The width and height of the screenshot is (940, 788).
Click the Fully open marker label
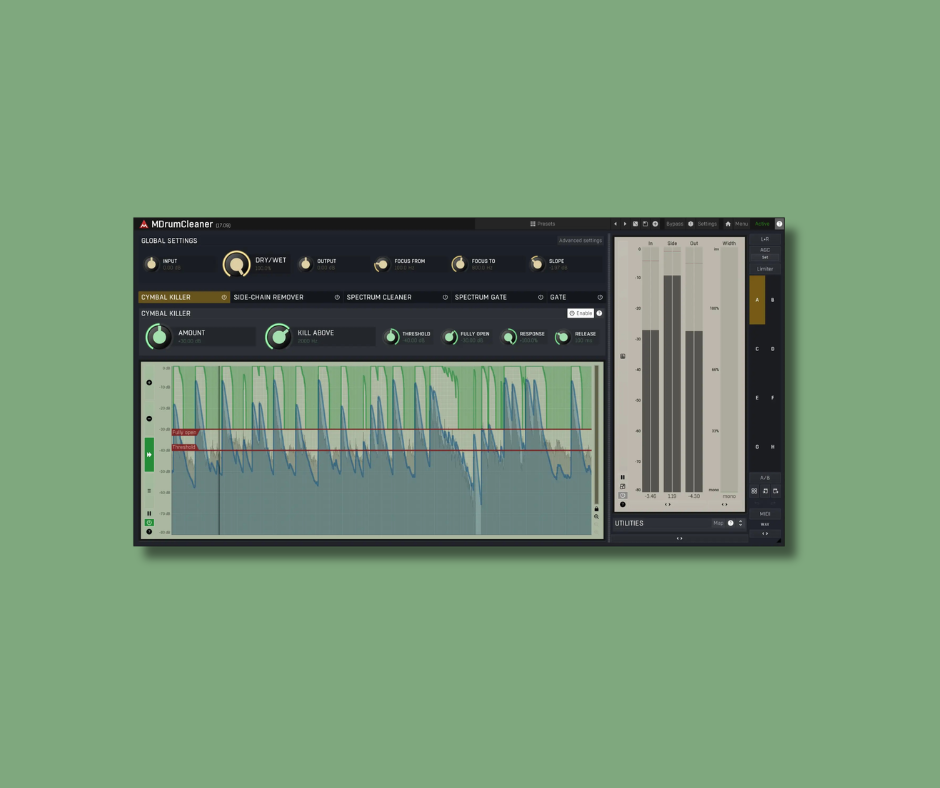(x=185, y=432)
